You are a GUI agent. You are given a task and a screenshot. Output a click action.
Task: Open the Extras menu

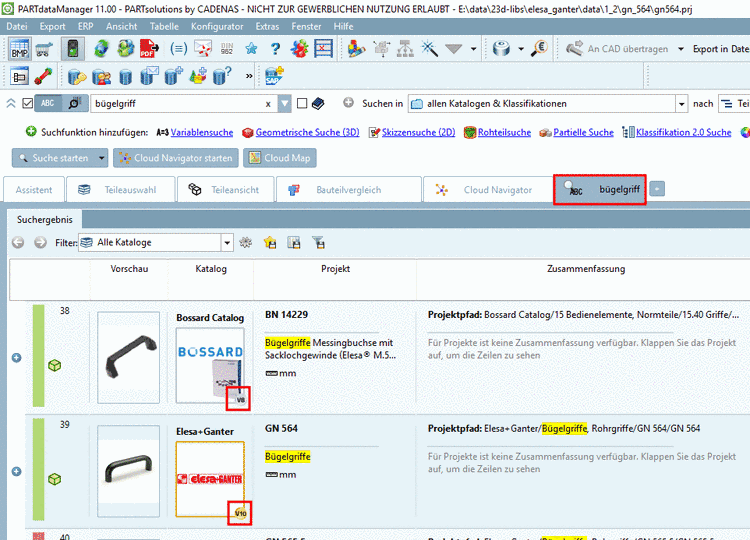[x=267, y=26]
